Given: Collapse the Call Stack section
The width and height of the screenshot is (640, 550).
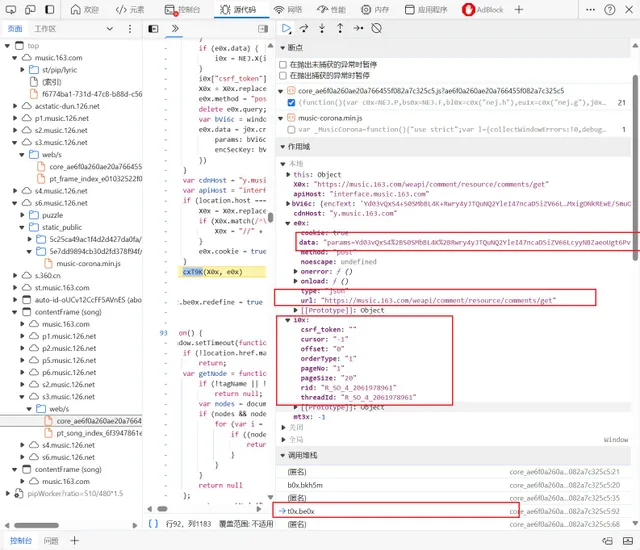Looking at the screenshot, I should coord(282,455).
